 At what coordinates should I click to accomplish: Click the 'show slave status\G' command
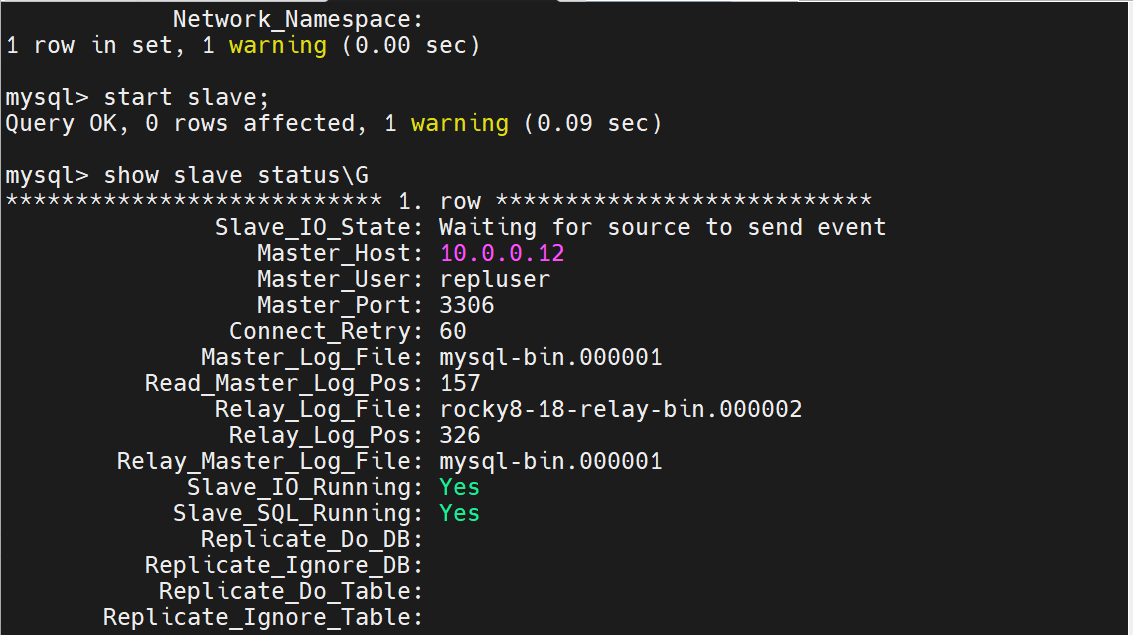[236, 176]
